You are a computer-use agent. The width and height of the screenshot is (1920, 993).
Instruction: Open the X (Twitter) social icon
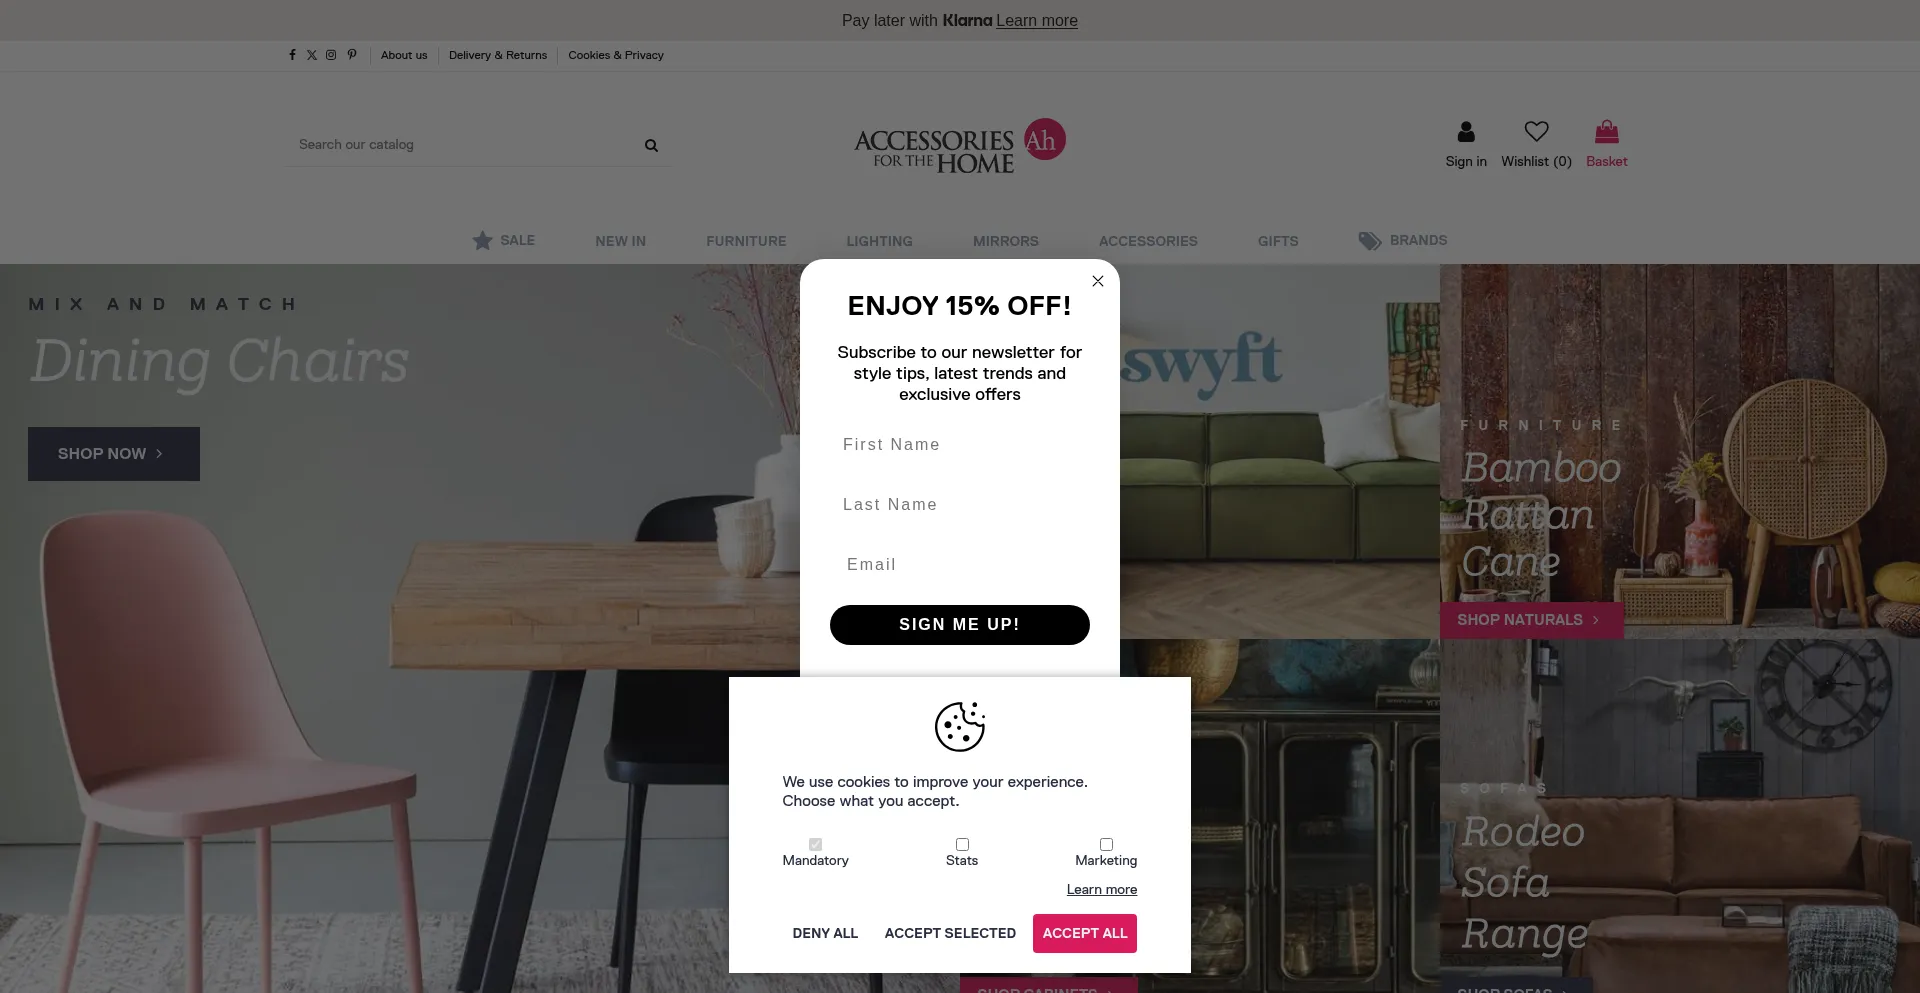pyautogui.click(x=312, y=55)
